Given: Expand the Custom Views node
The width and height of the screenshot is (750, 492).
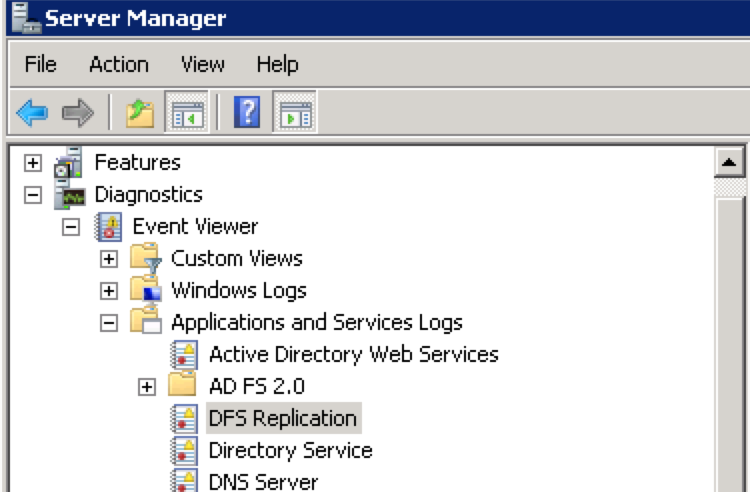Looking at the screenshot, I should point(109,259).
